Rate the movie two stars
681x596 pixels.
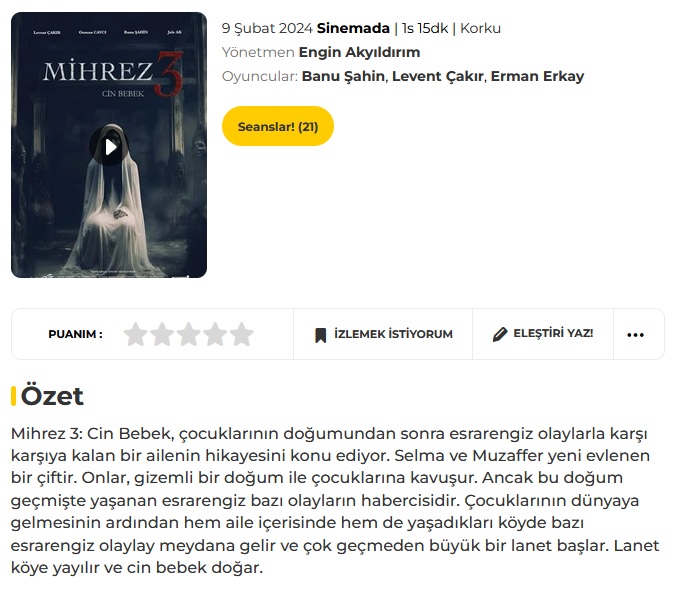coord(162,334)
